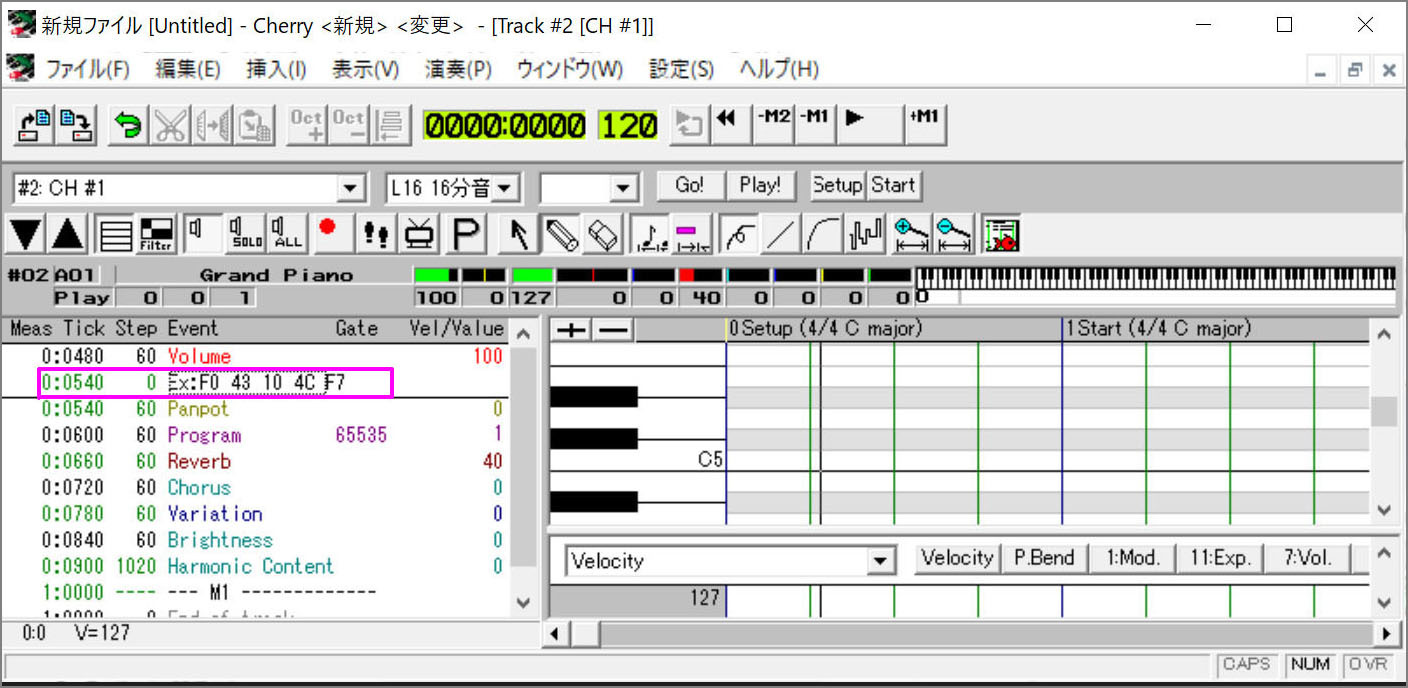Click the green undo arrow icon
This screenshot has height=688, width=1408.
point(127,124)
